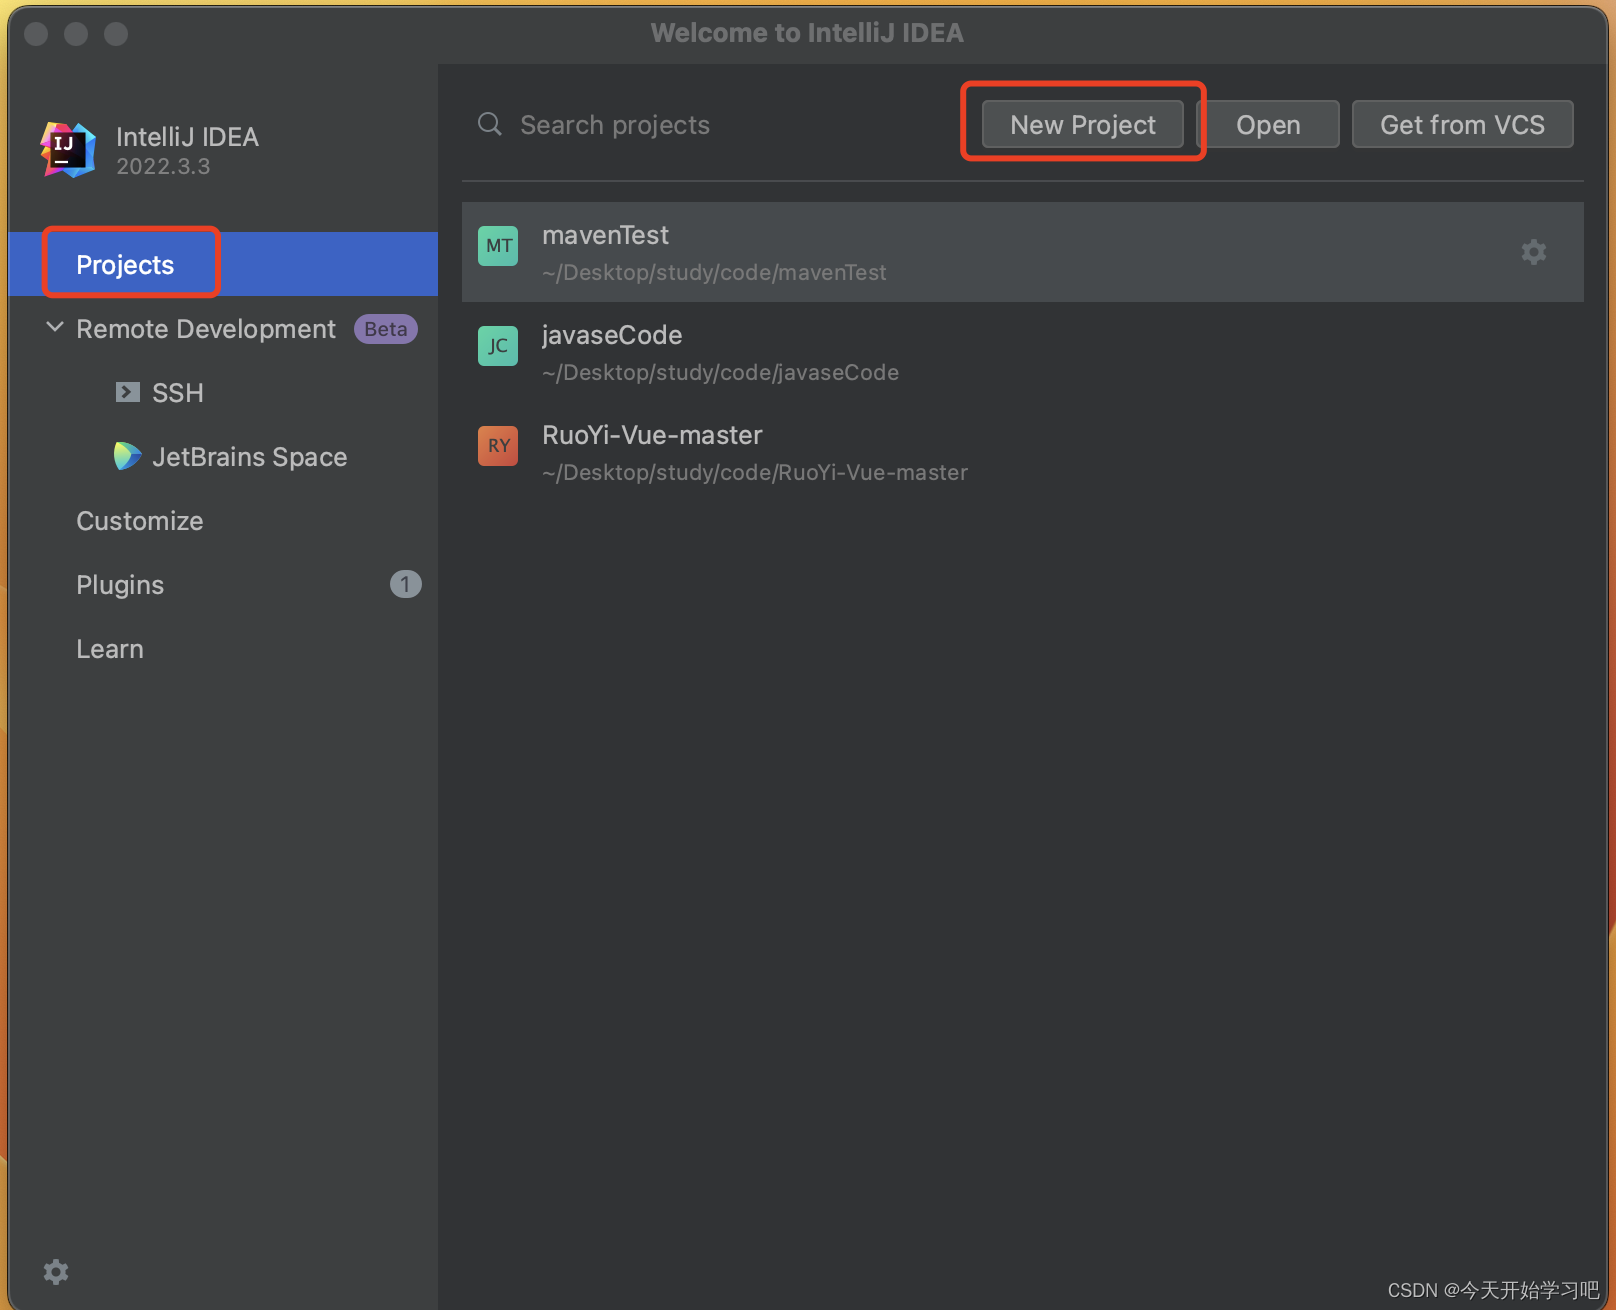Click the IntelliJ IDEA product name text
Screen dimensions: 1616x1310
tap(187, 137)
